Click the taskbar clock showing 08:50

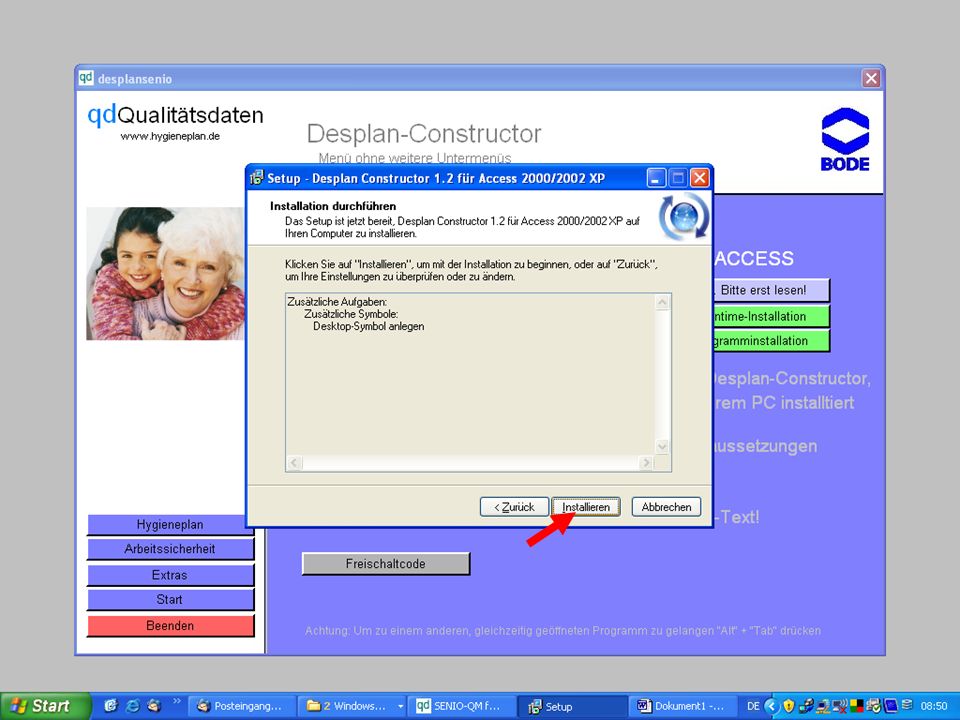pos(934,706)
